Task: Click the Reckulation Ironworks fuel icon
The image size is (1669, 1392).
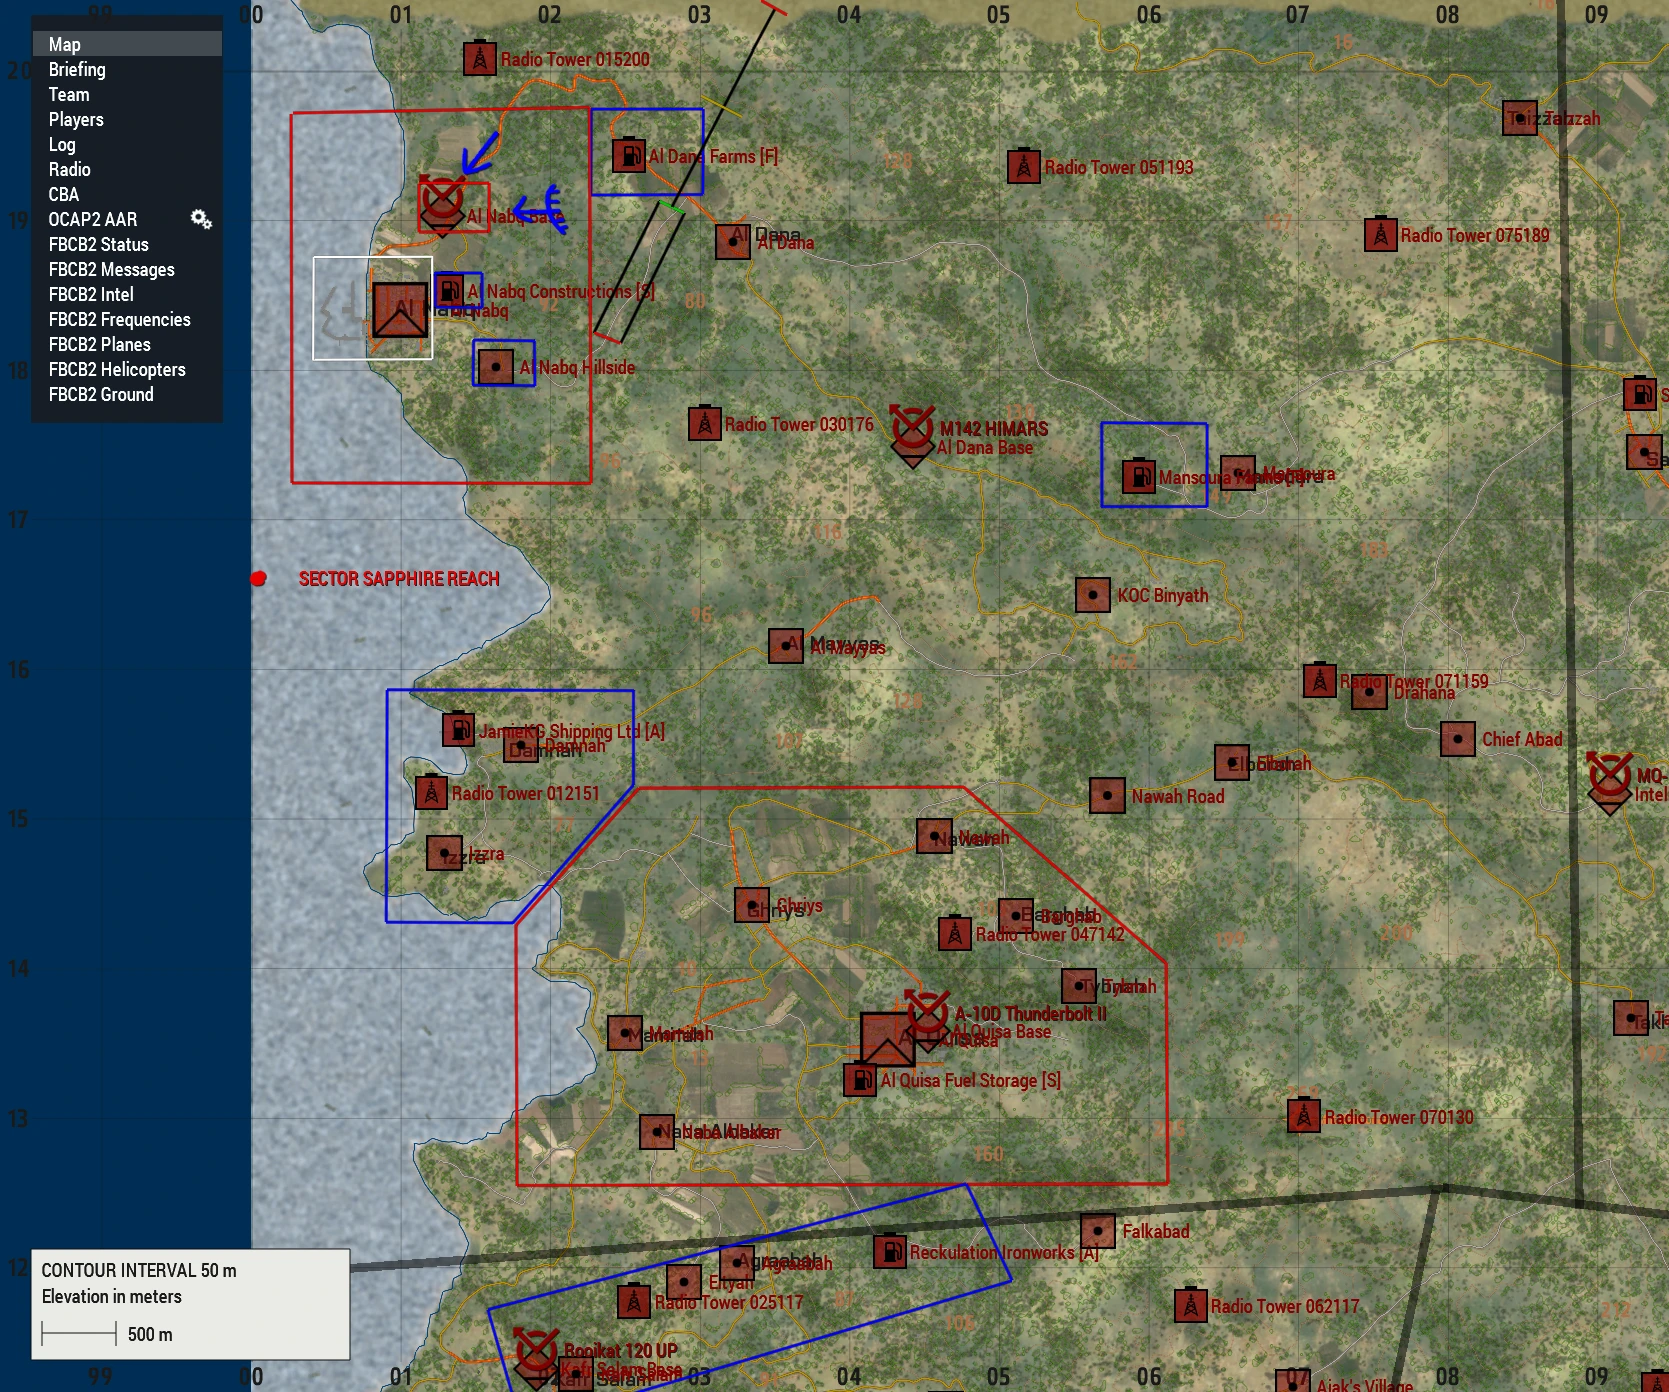Action: (x=890, y=1251)
